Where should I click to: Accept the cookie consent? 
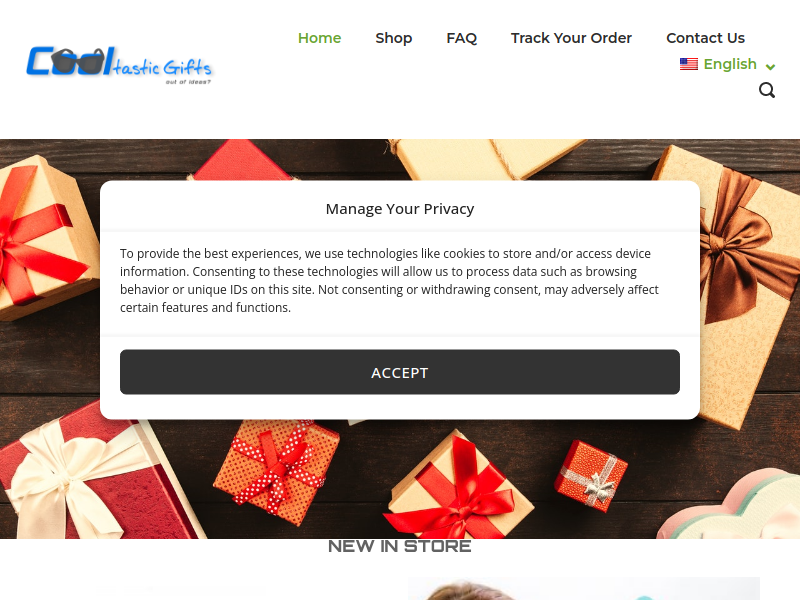click(x=400, y=372)
